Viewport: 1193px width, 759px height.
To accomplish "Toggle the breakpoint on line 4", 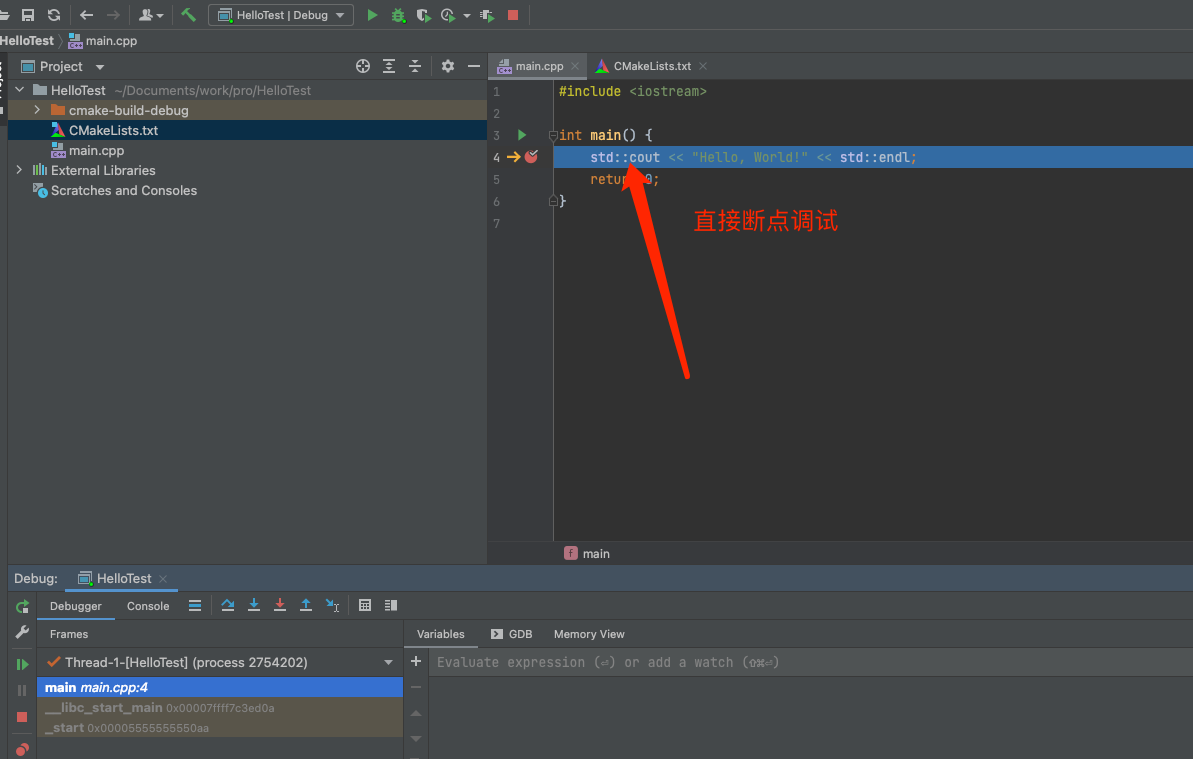I will coord(530,157).
